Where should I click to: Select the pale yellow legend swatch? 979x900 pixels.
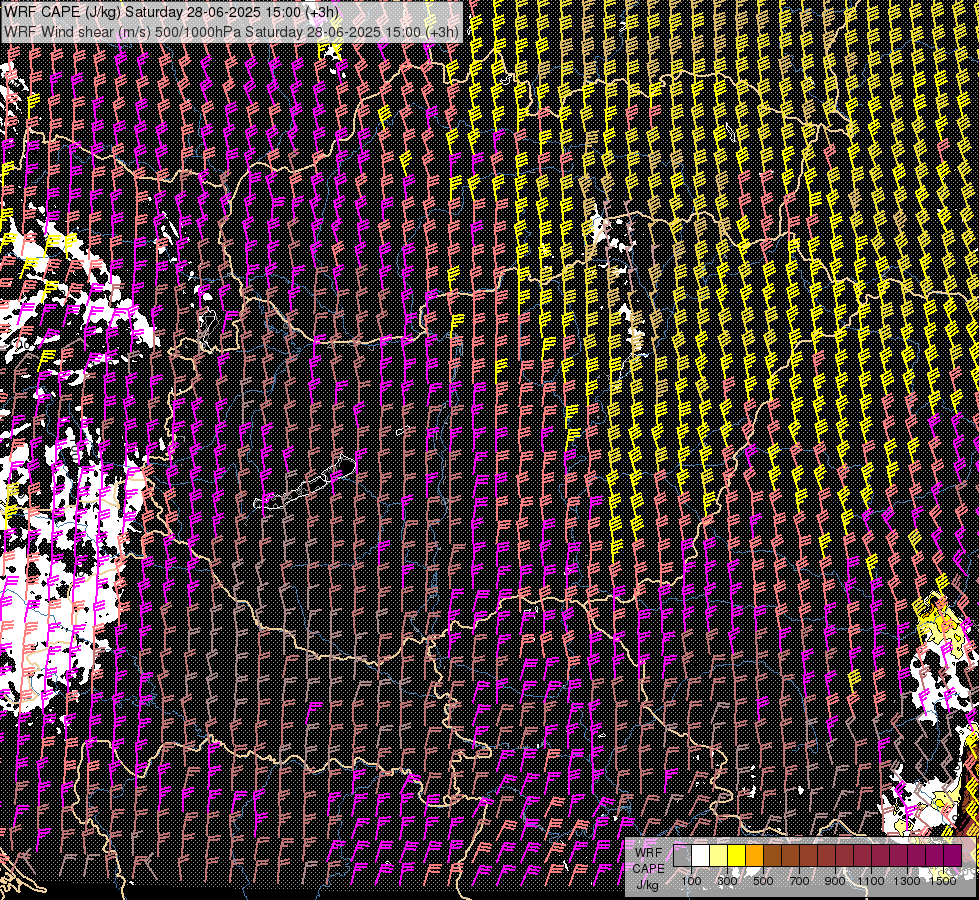(x=719, y=856)
